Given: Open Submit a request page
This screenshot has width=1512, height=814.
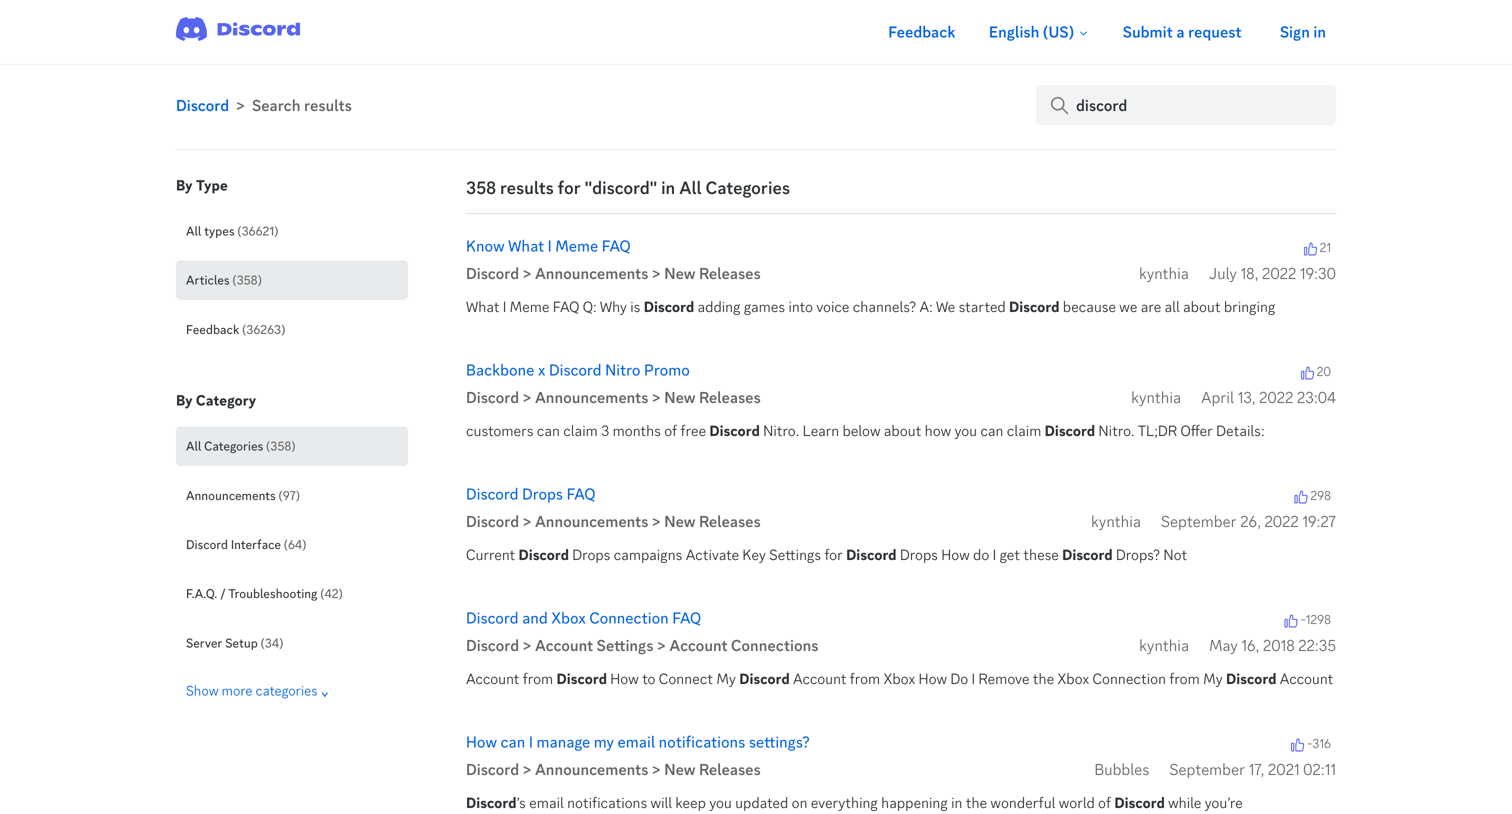Looking at the screenshot, I should (1181, 32).
